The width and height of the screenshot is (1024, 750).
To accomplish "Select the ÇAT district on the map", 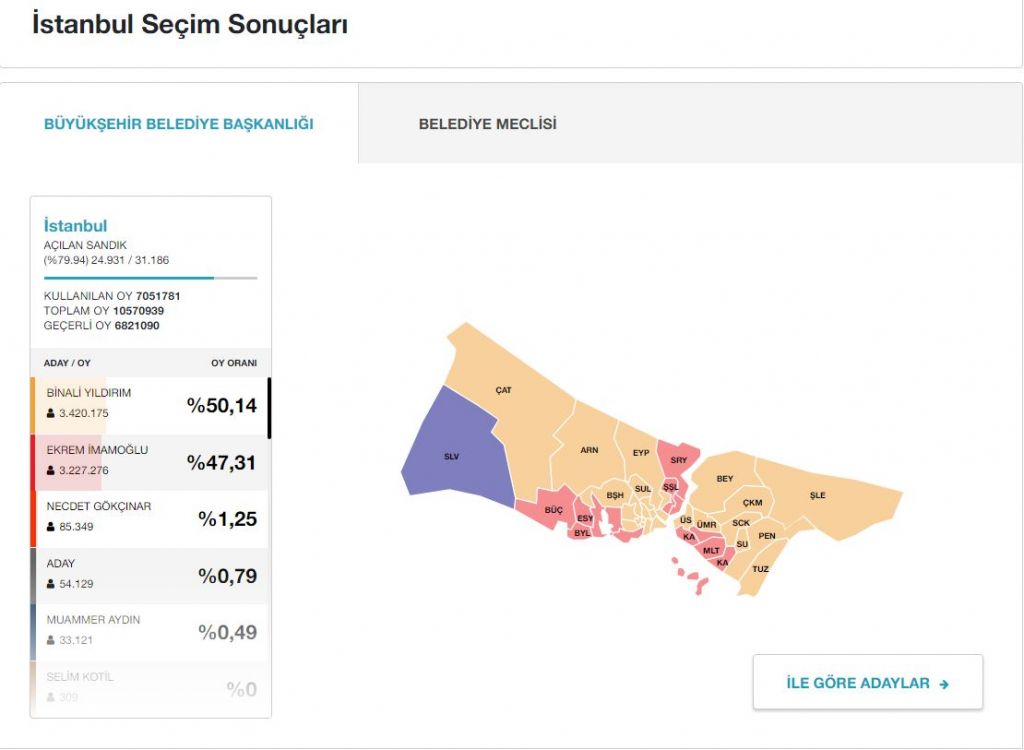I will [x=503, y=390].
